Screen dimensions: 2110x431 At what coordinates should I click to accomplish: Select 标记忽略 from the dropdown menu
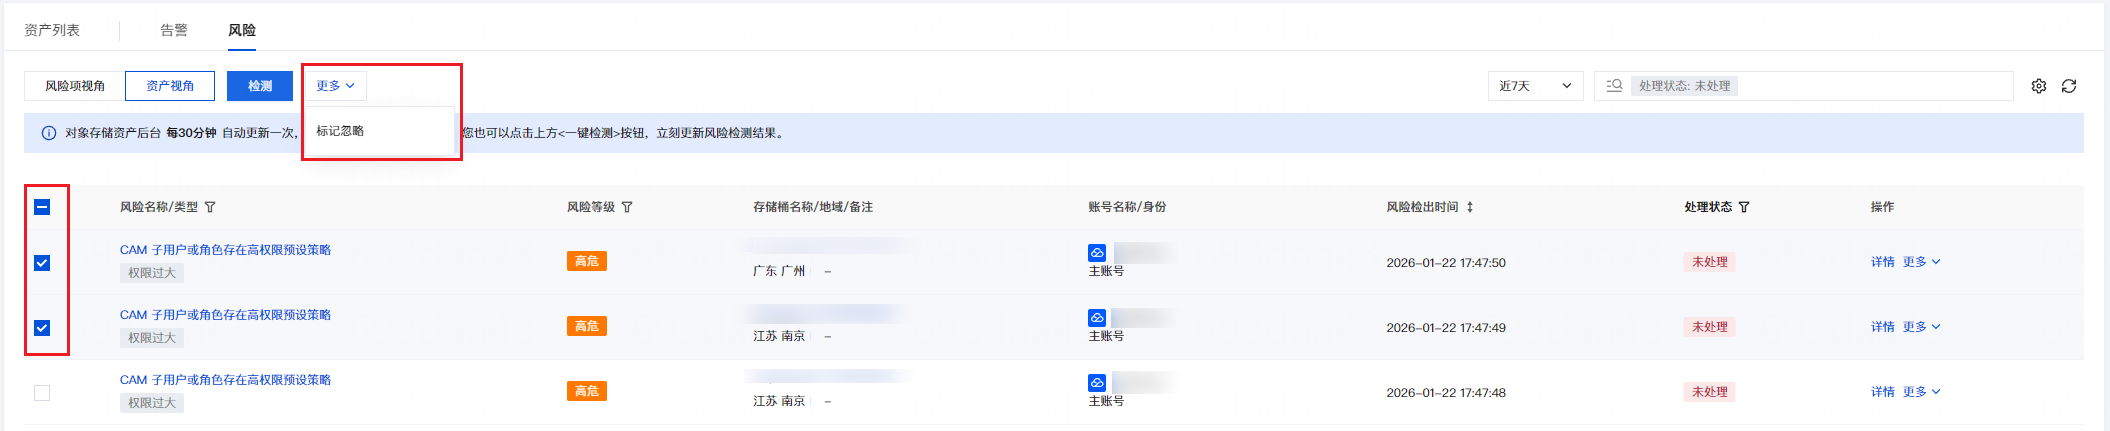pyautogui.click(x=340, y=131)
